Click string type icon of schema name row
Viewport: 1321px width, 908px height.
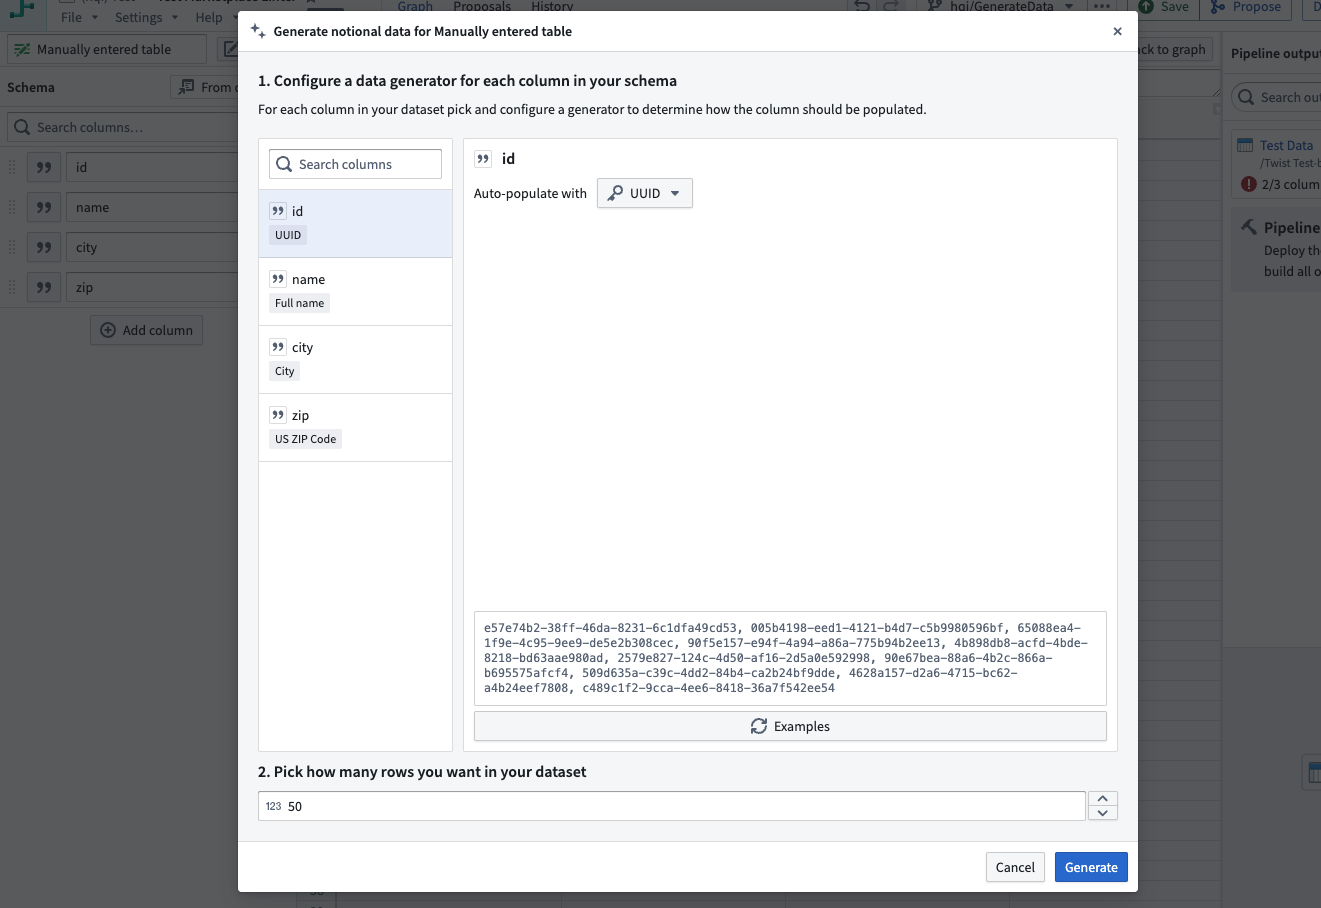coord(44,207)
